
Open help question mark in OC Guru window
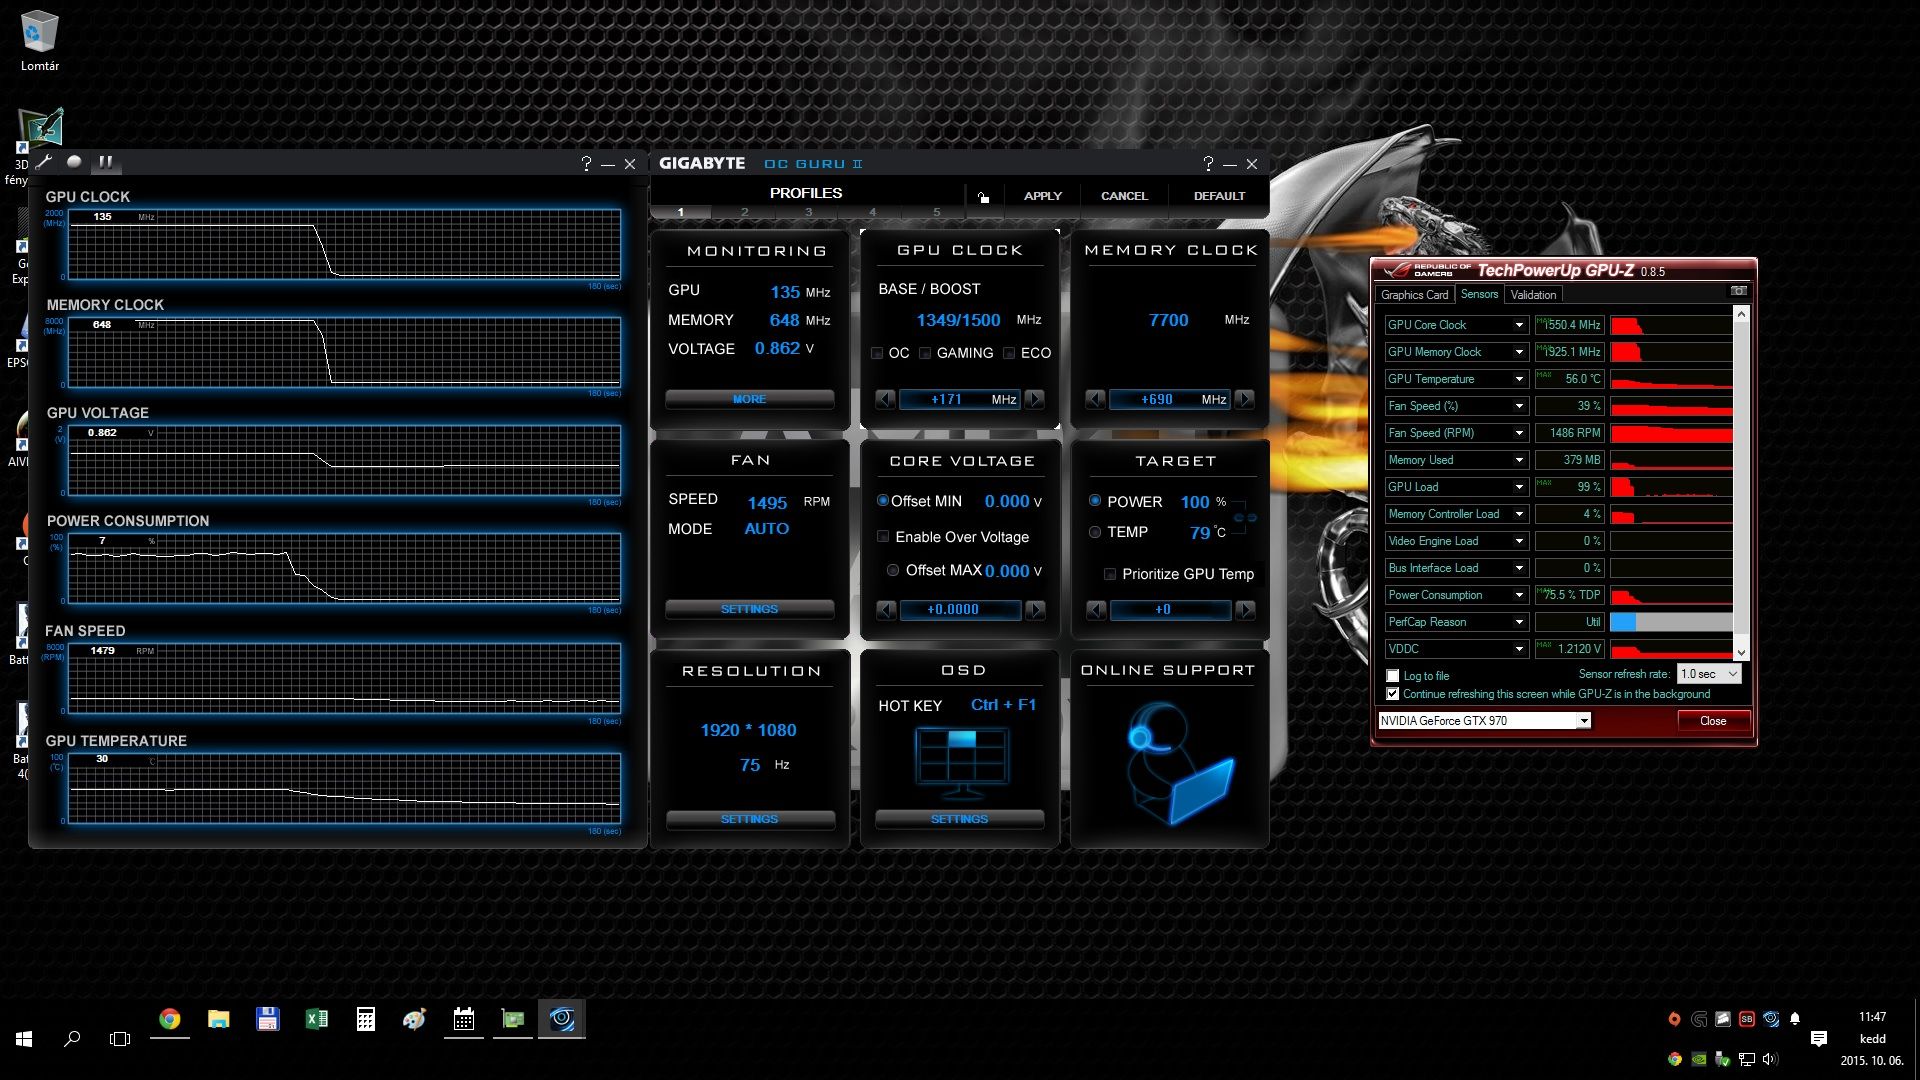tap(1208, 164)
